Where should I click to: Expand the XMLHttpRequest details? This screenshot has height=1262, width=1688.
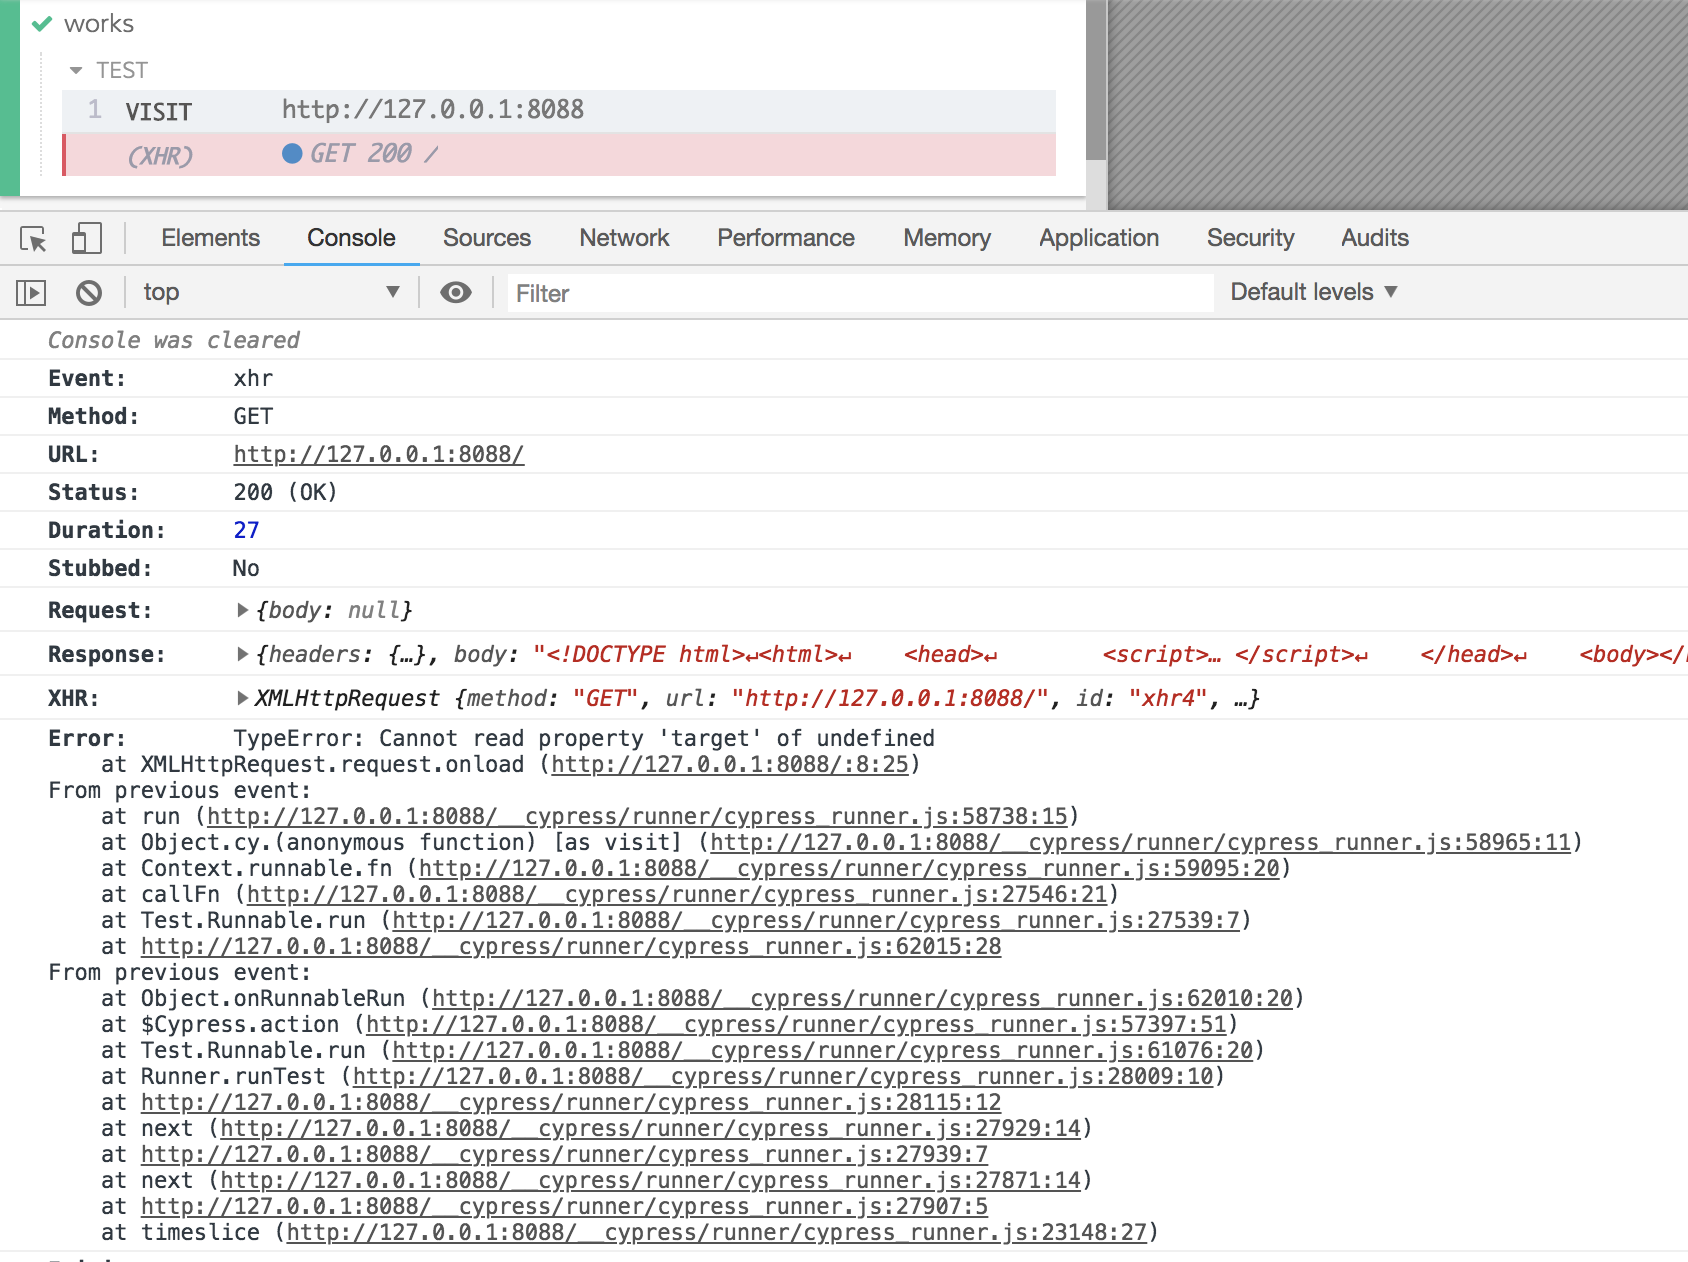pos(243,697)
